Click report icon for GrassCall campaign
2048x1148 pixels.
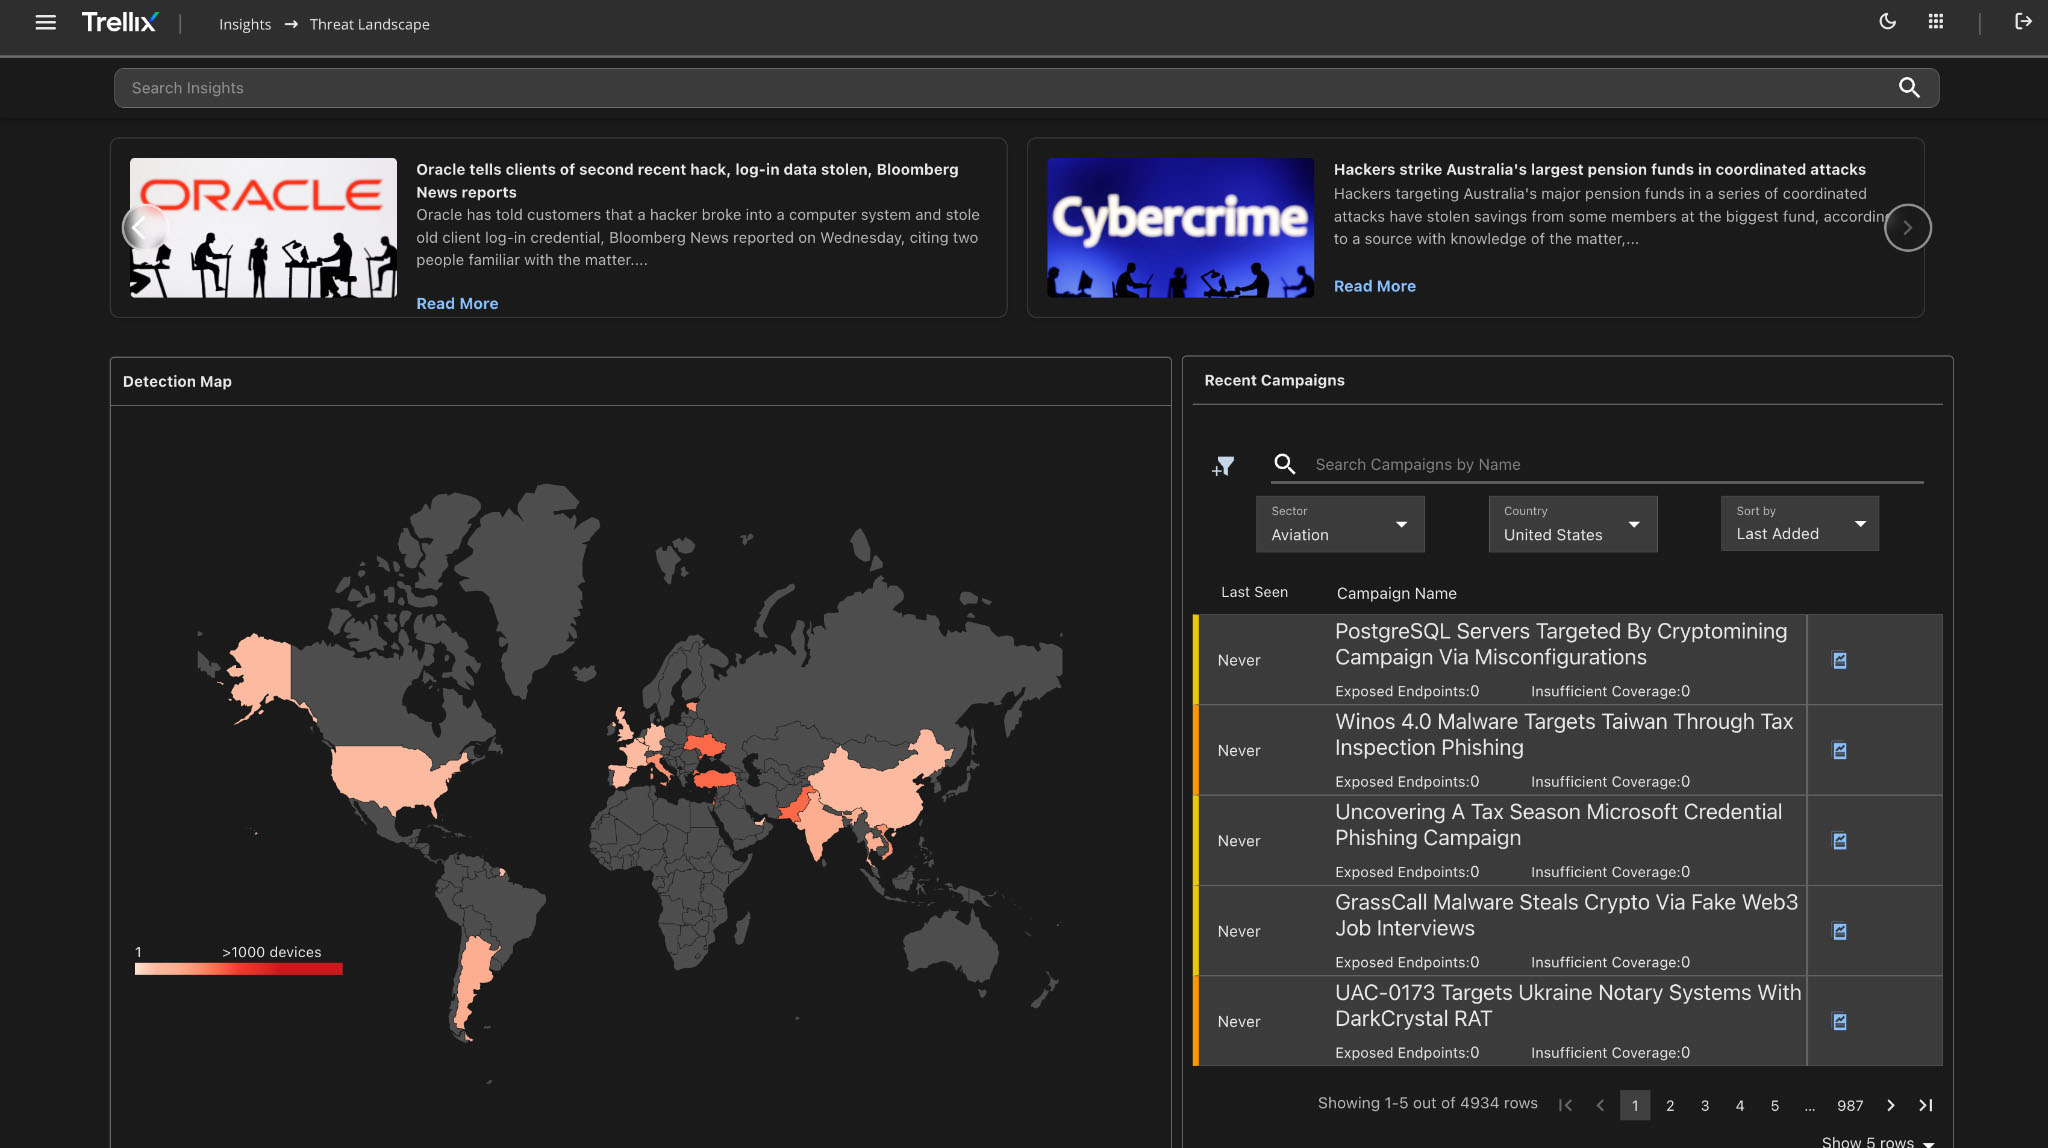(1839, 931)
